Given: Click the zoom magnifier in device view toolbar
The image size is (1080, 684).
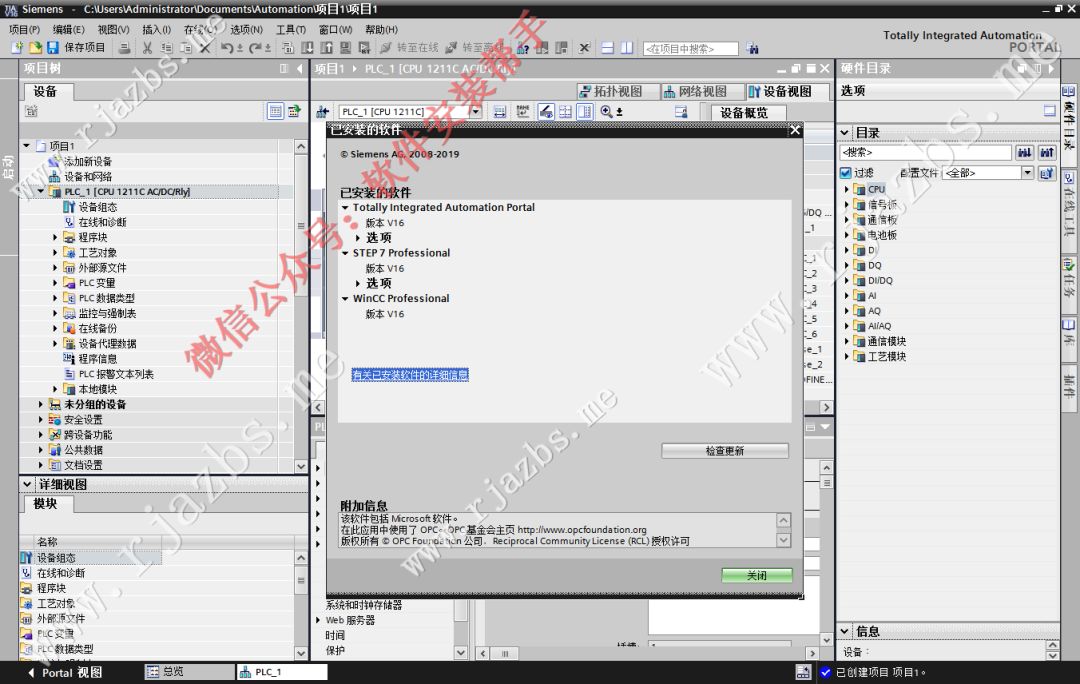Looking at the screenshot, I should tap(606, 112).
